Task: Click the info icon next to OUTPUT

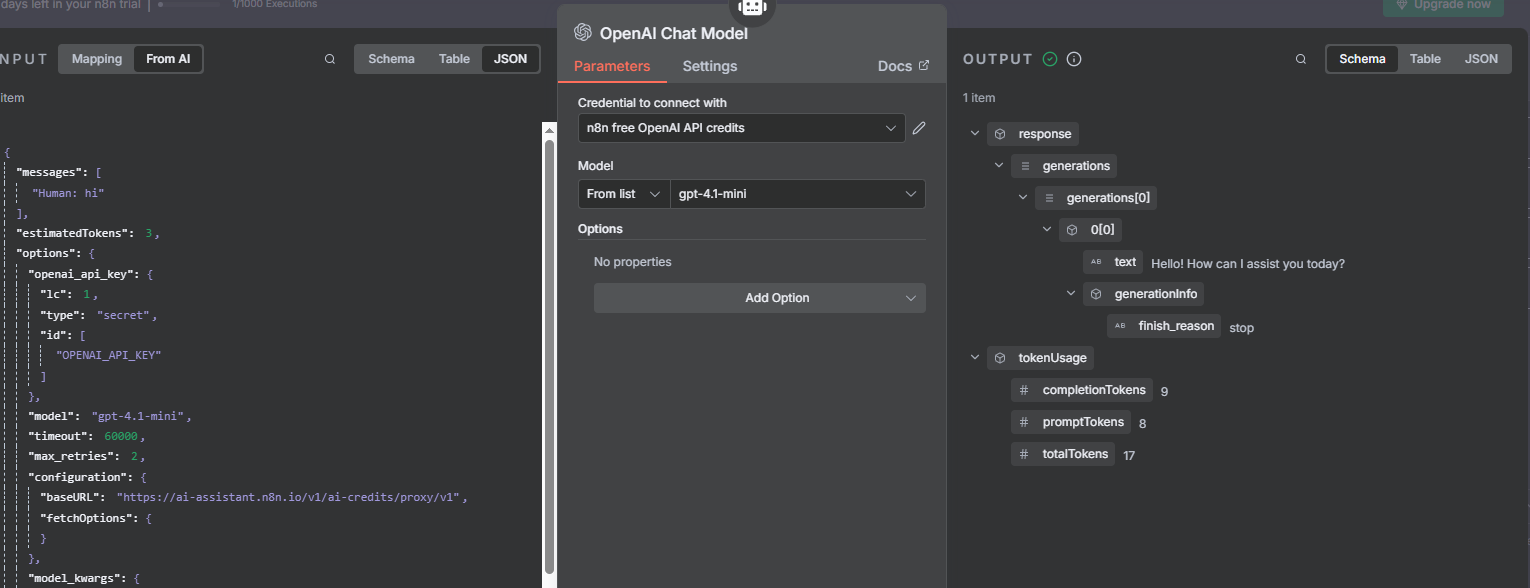Action: [x=1074, y=59]
